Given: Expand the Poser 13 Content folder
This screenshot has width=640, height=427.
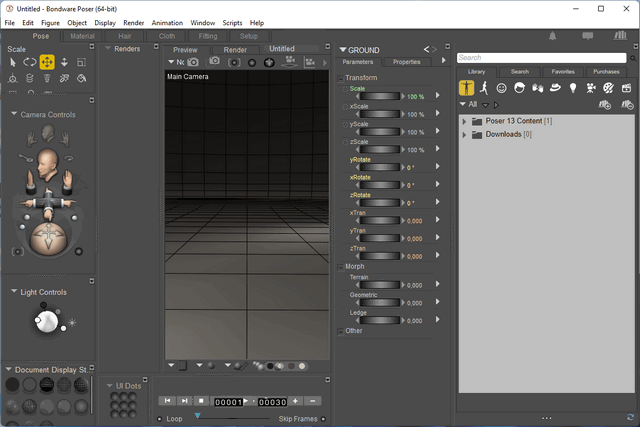Looking at the screenshot, I should tap(464, 121).
